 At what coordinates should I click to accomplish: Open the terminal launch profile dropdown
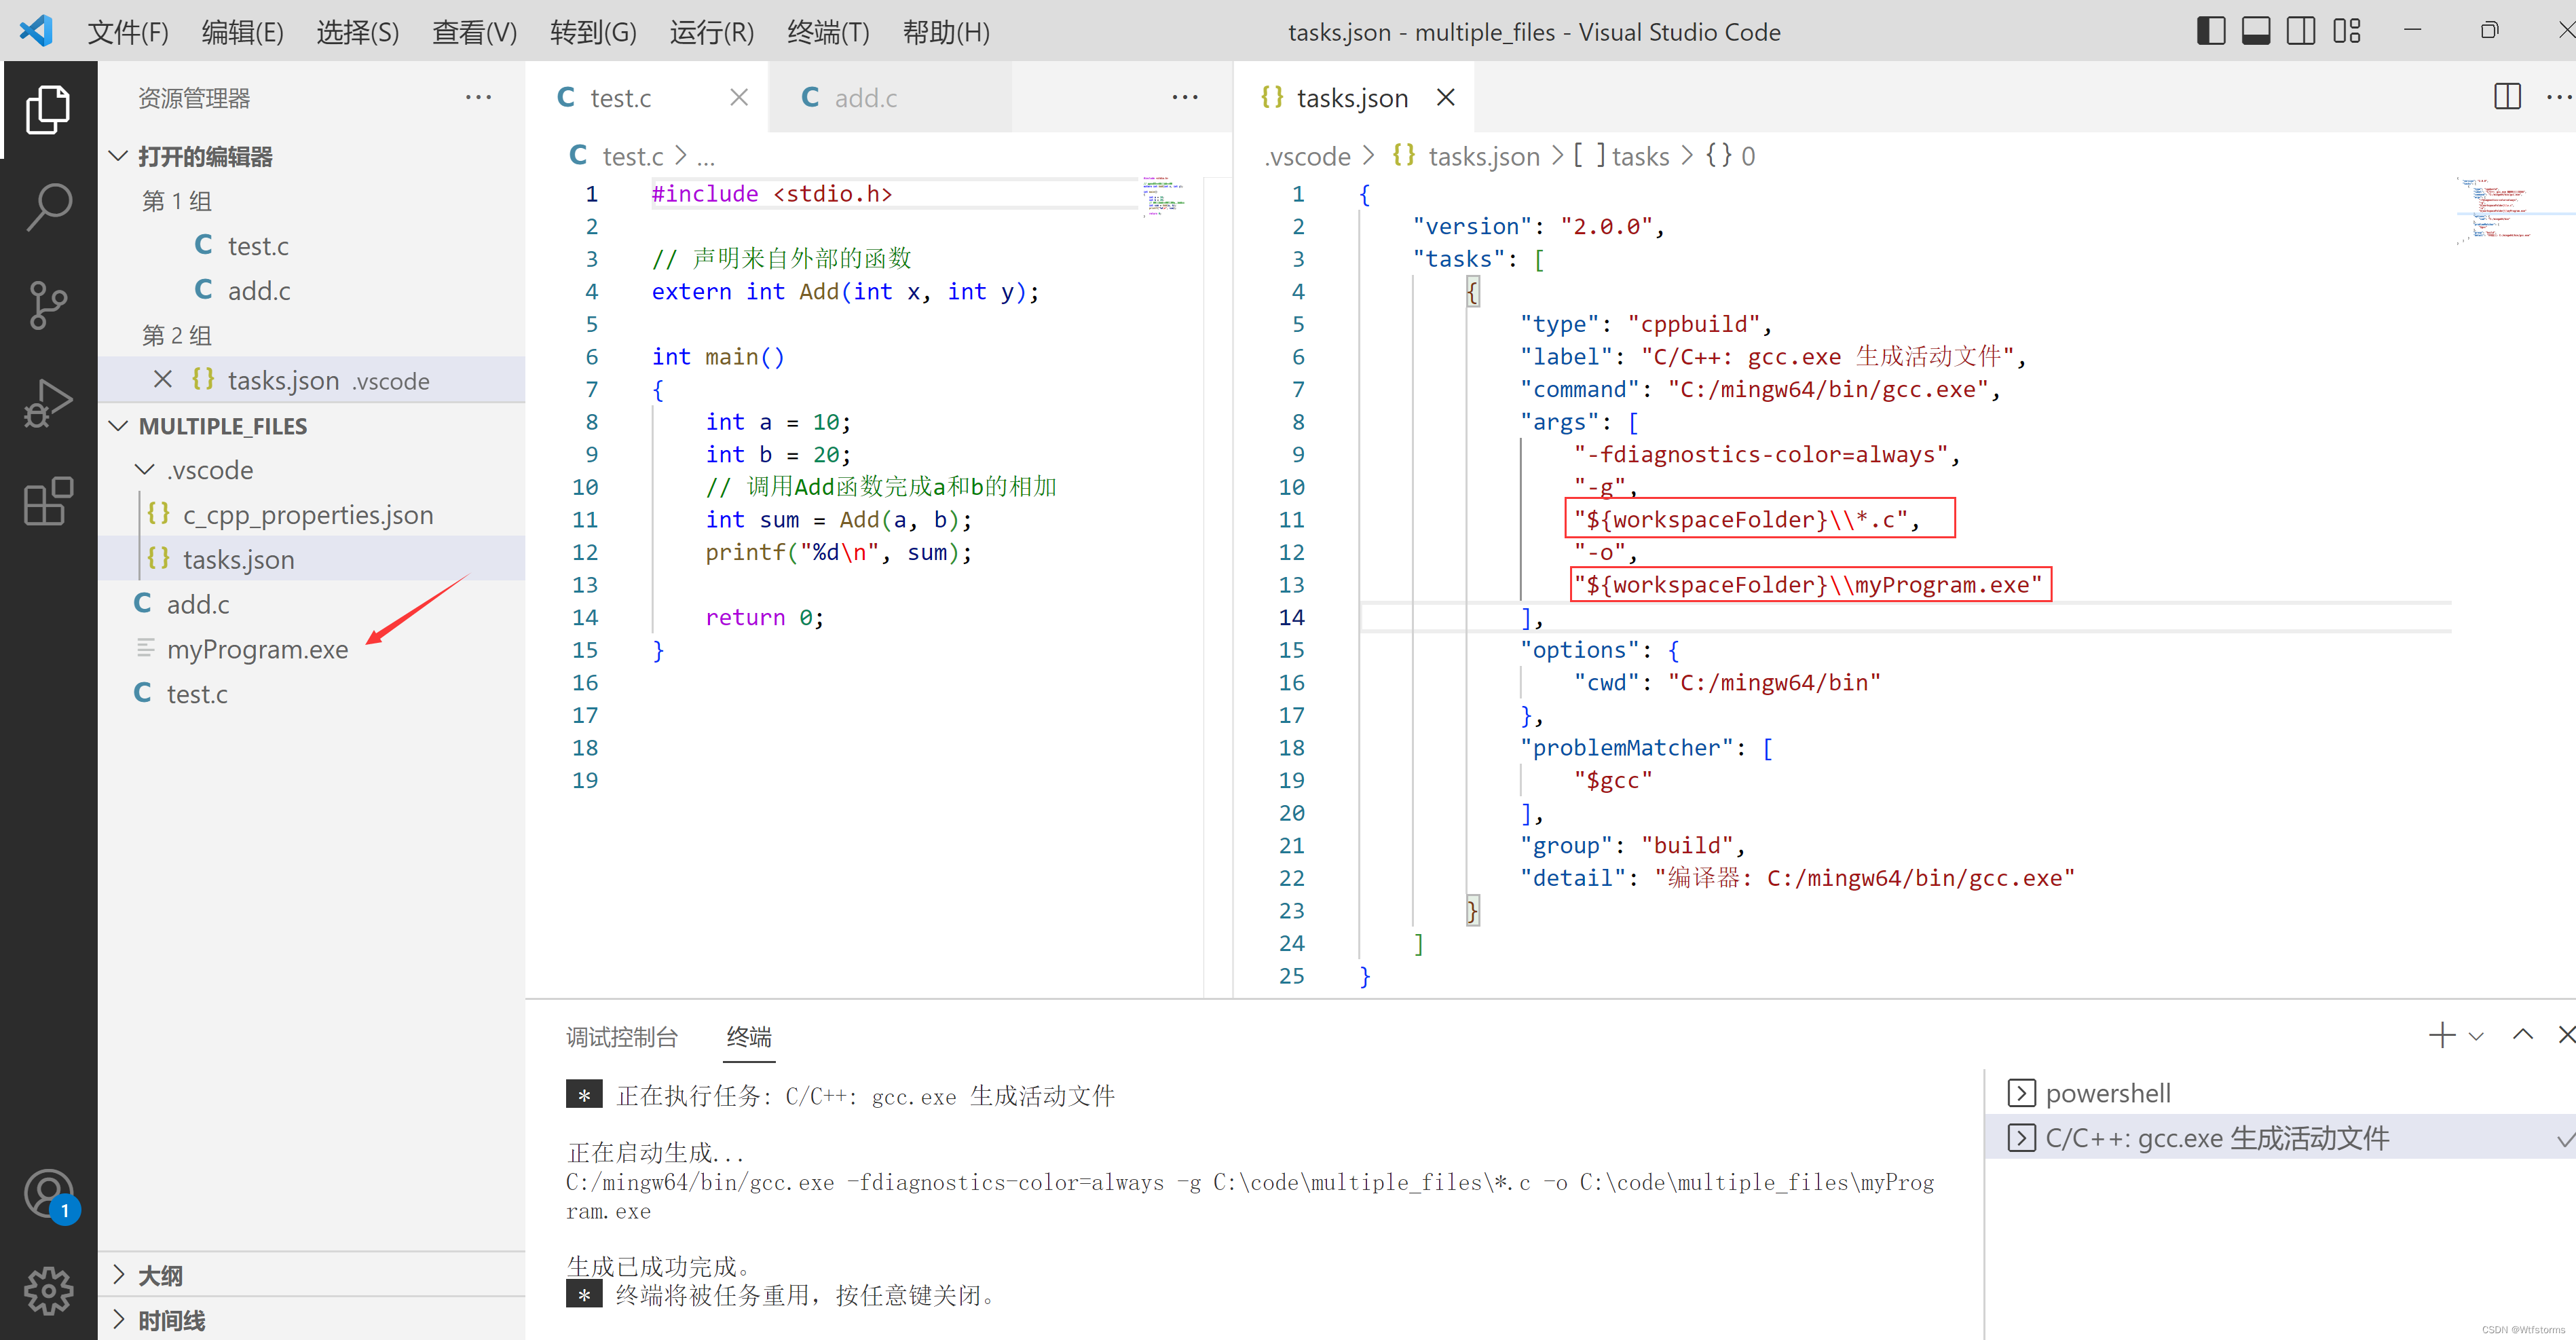[2476, 1036]
